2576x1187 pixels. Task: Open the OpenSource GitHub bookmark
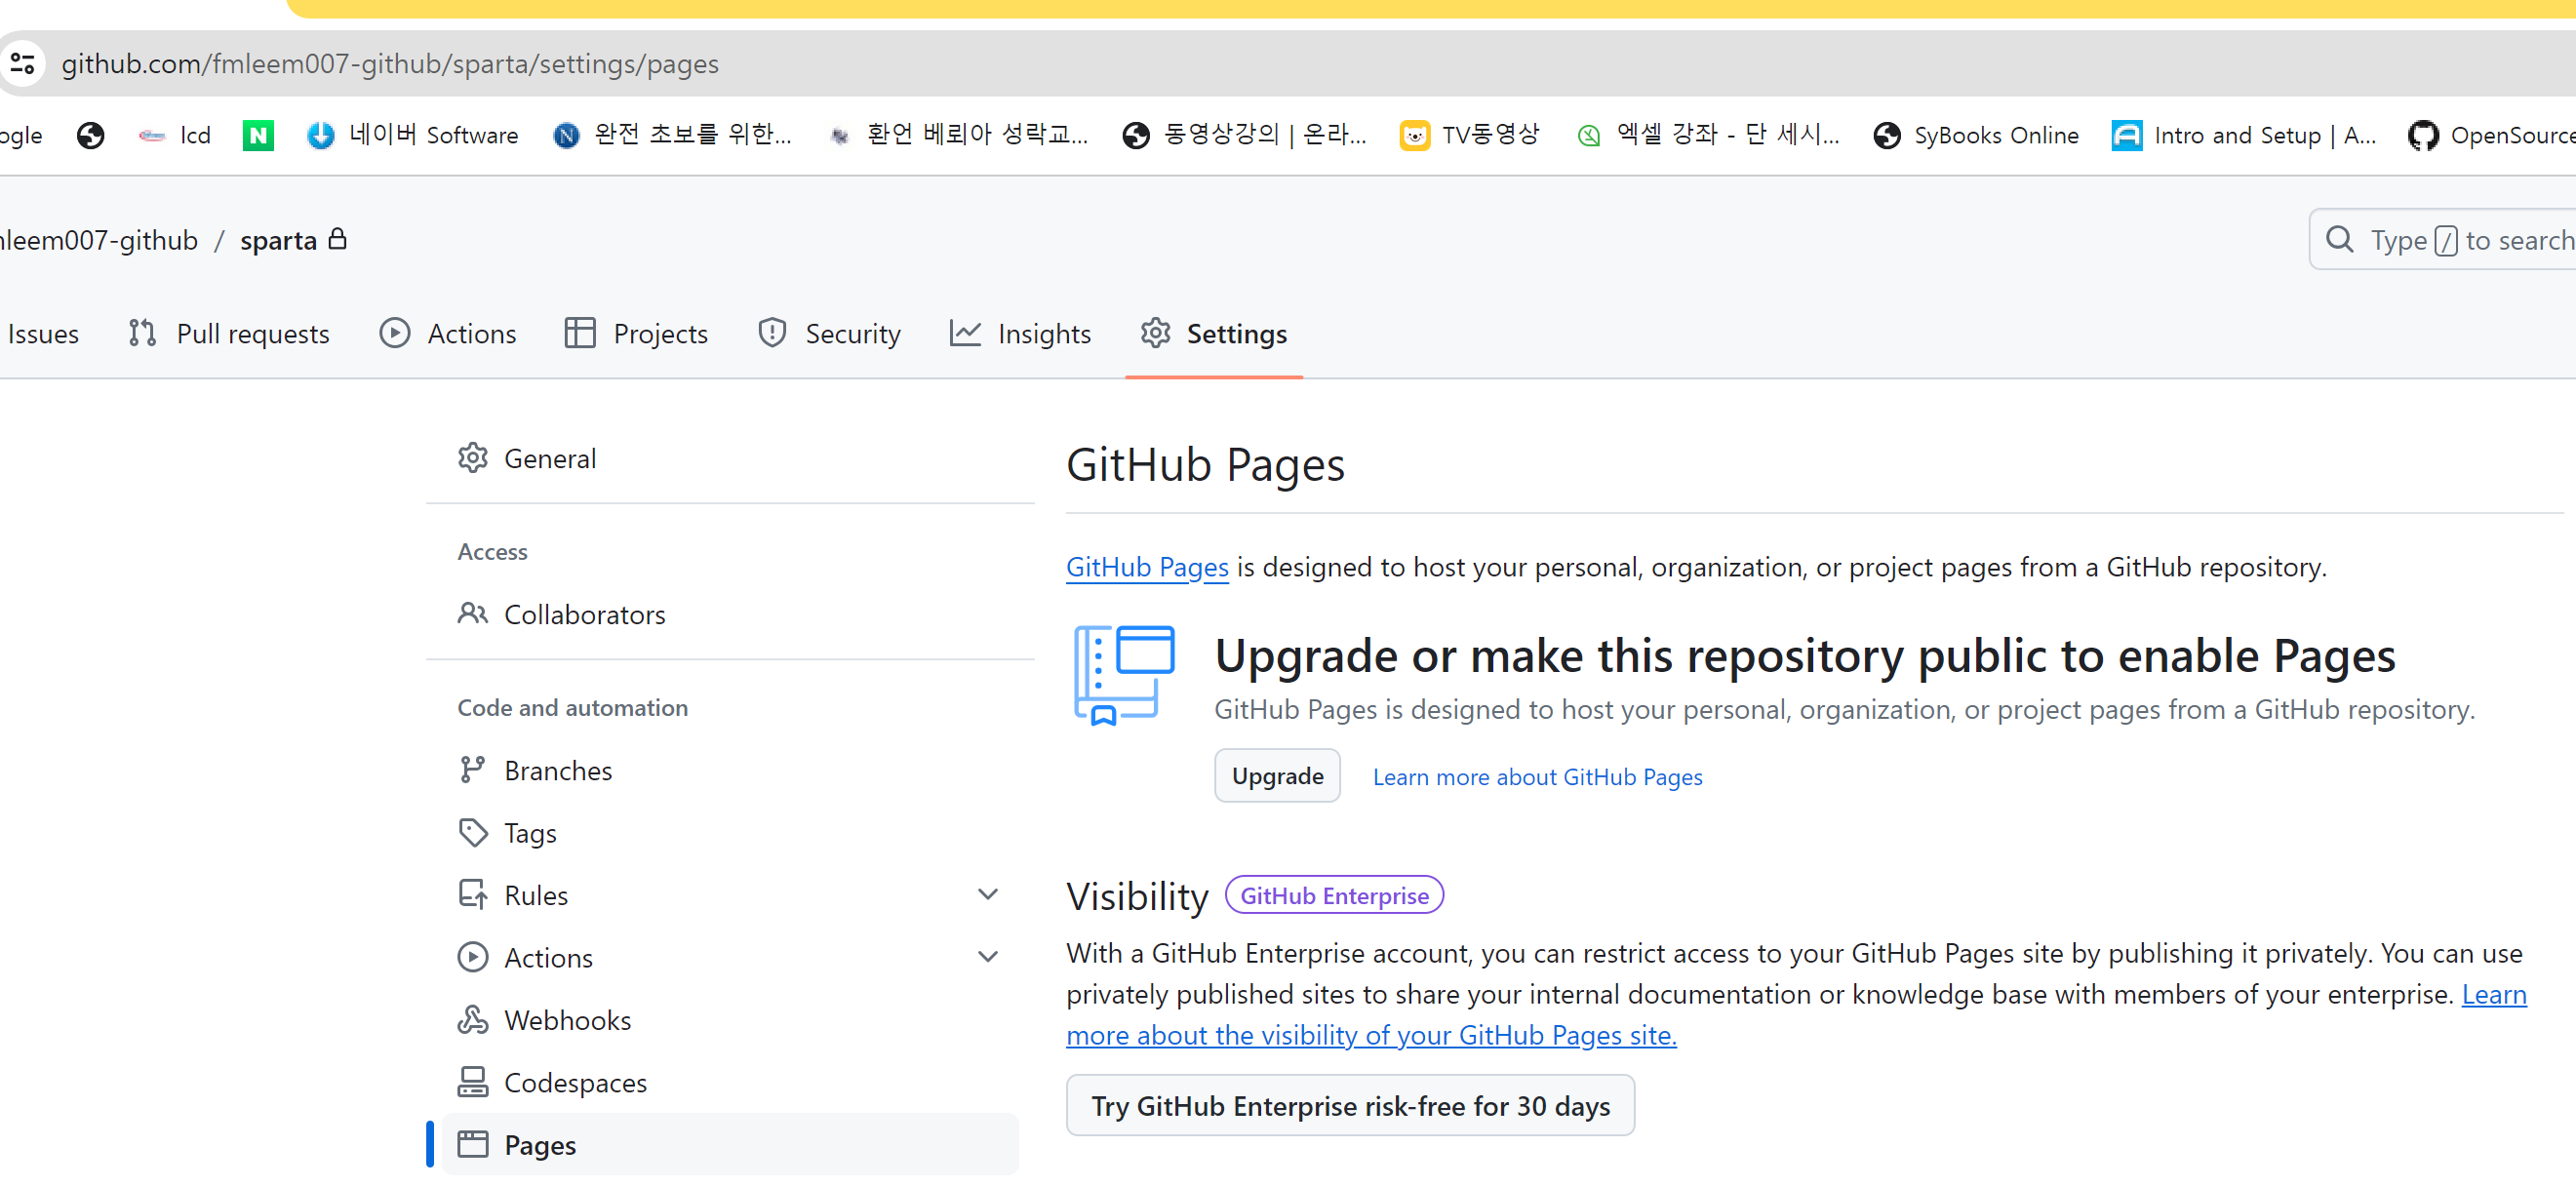pos(2491,135)
